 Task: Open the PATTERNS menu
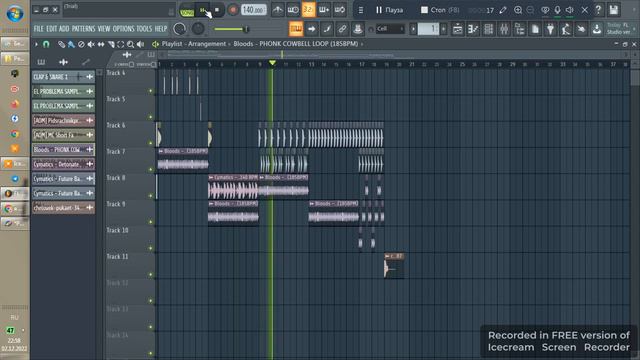[83, 29]
